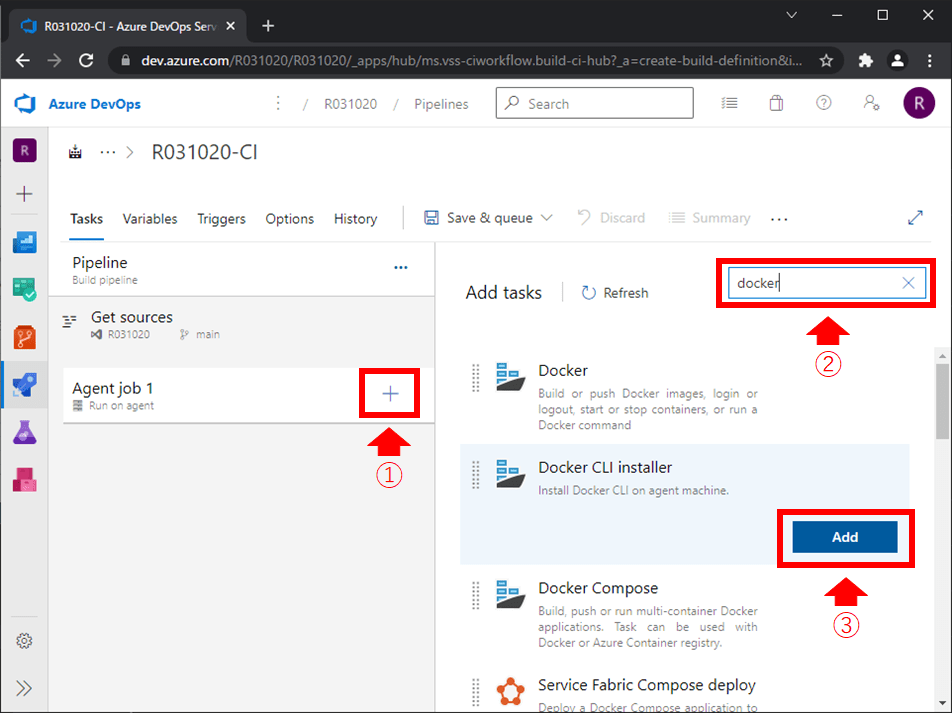Switch to the History tab
Viewport: 952px width, 713px height.
(355, 219)
